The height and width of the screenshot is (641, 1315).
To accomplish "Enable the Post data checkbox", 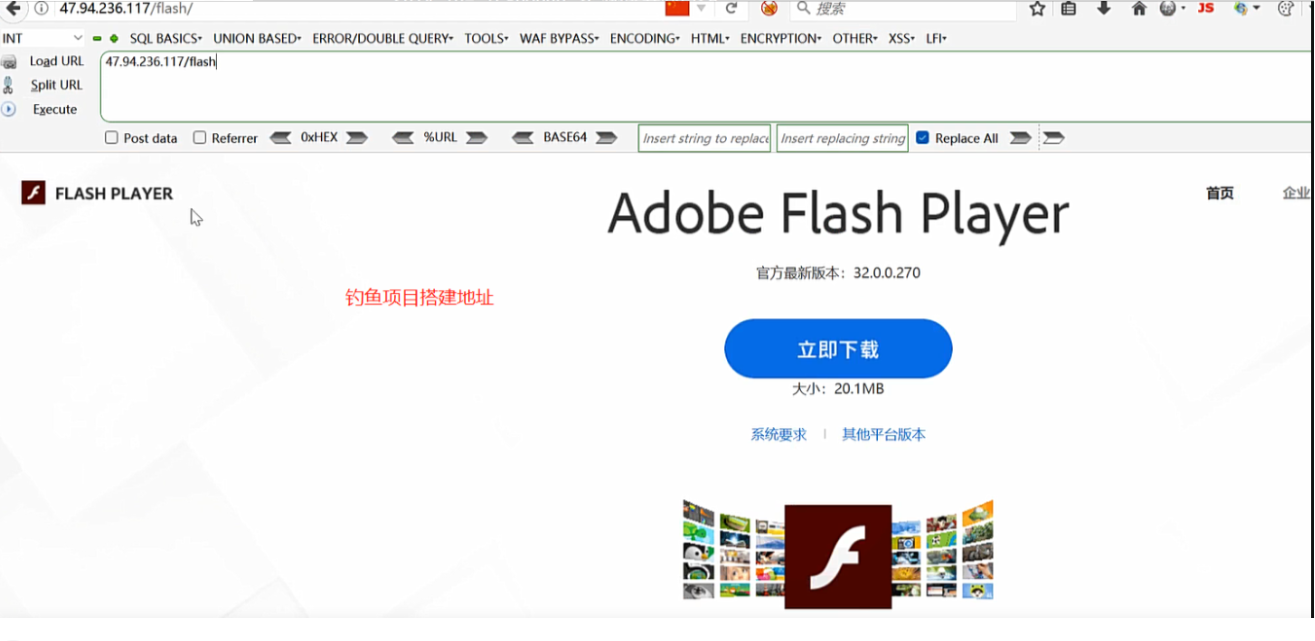I will click(112, 138).
